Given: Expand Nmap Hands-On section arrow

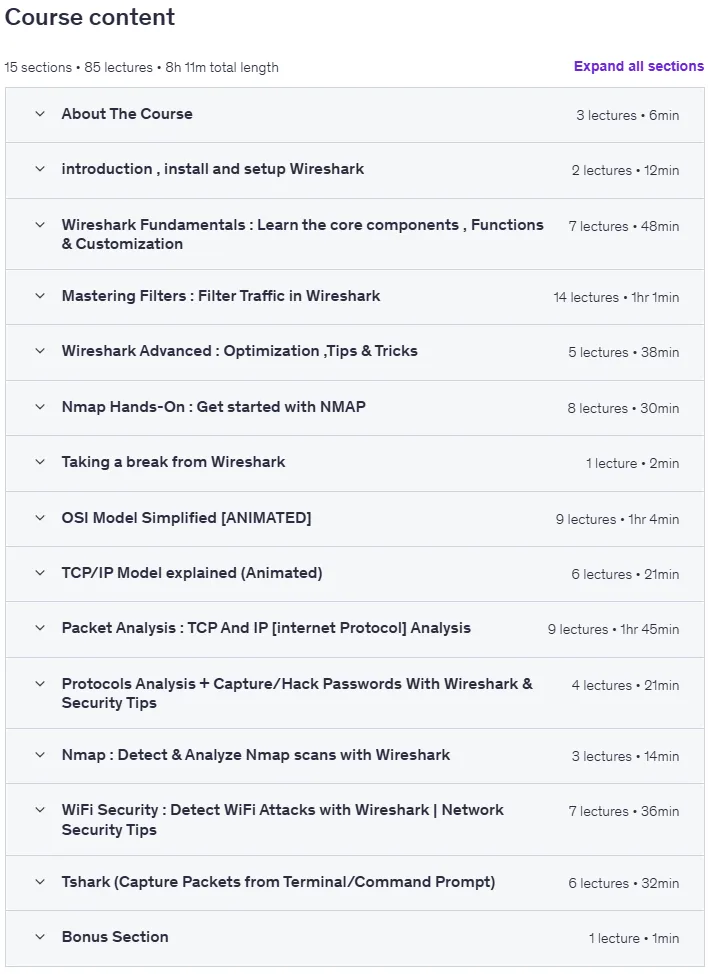Looking at the screenshot, I should 40,407.
